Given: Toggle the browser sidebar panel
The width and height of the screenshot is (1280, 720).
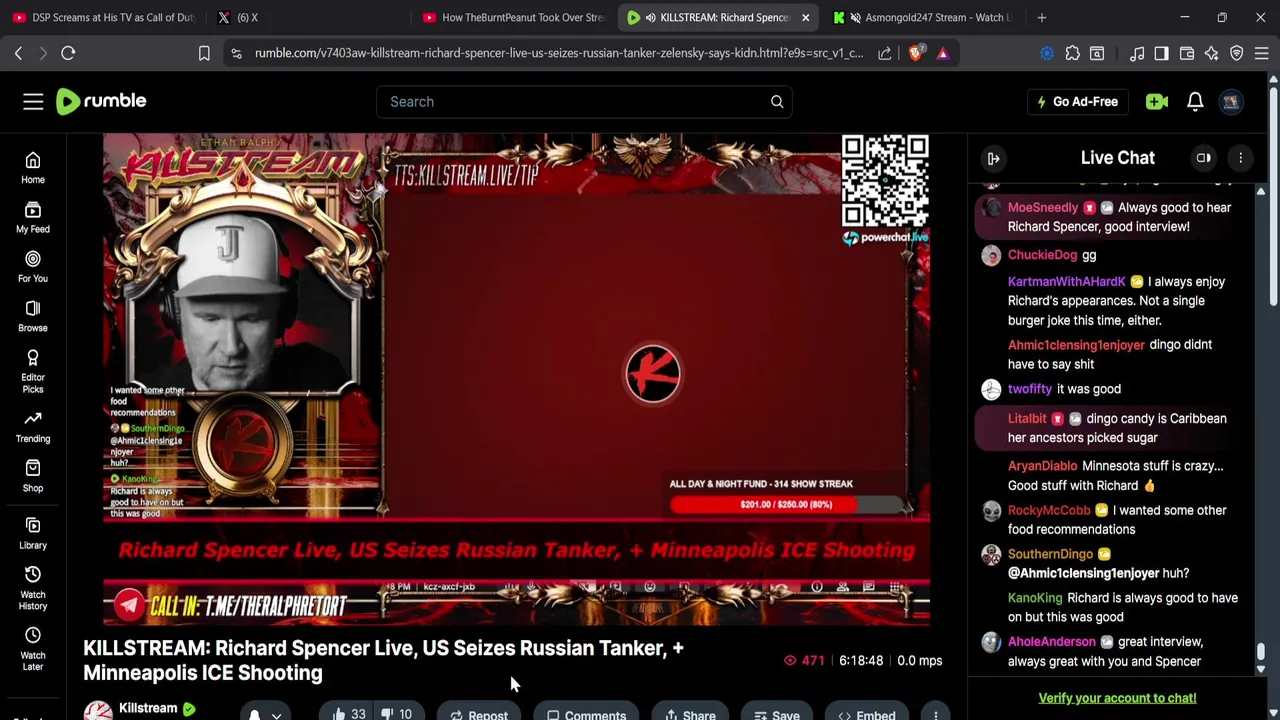Looking at the screenshot, I should click(x=1161, y=53).
